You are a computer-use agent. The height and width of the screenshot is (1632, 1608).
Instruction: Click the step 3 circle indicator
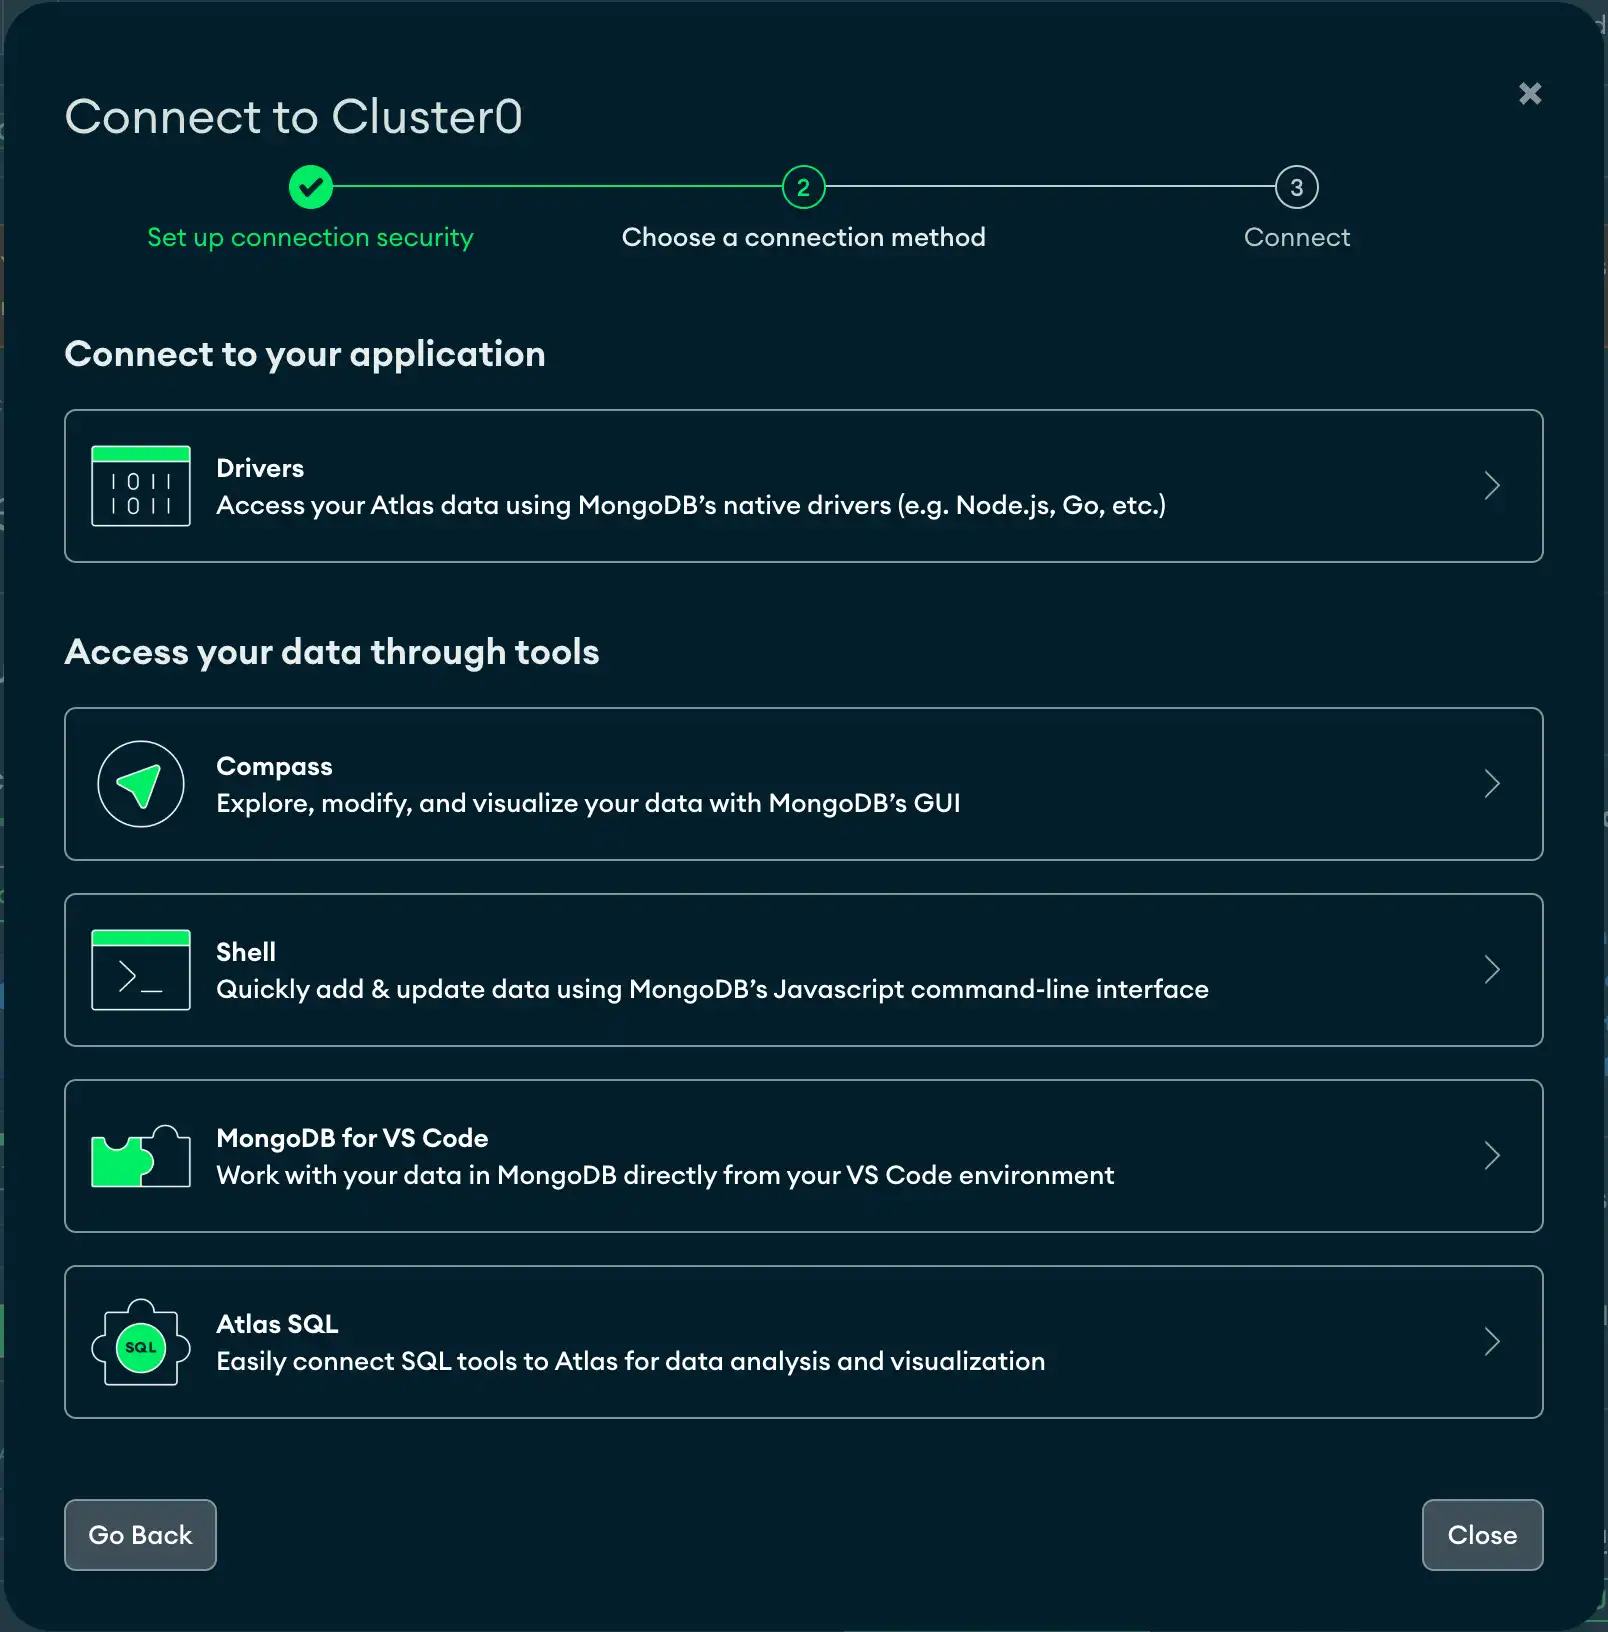1297,186
